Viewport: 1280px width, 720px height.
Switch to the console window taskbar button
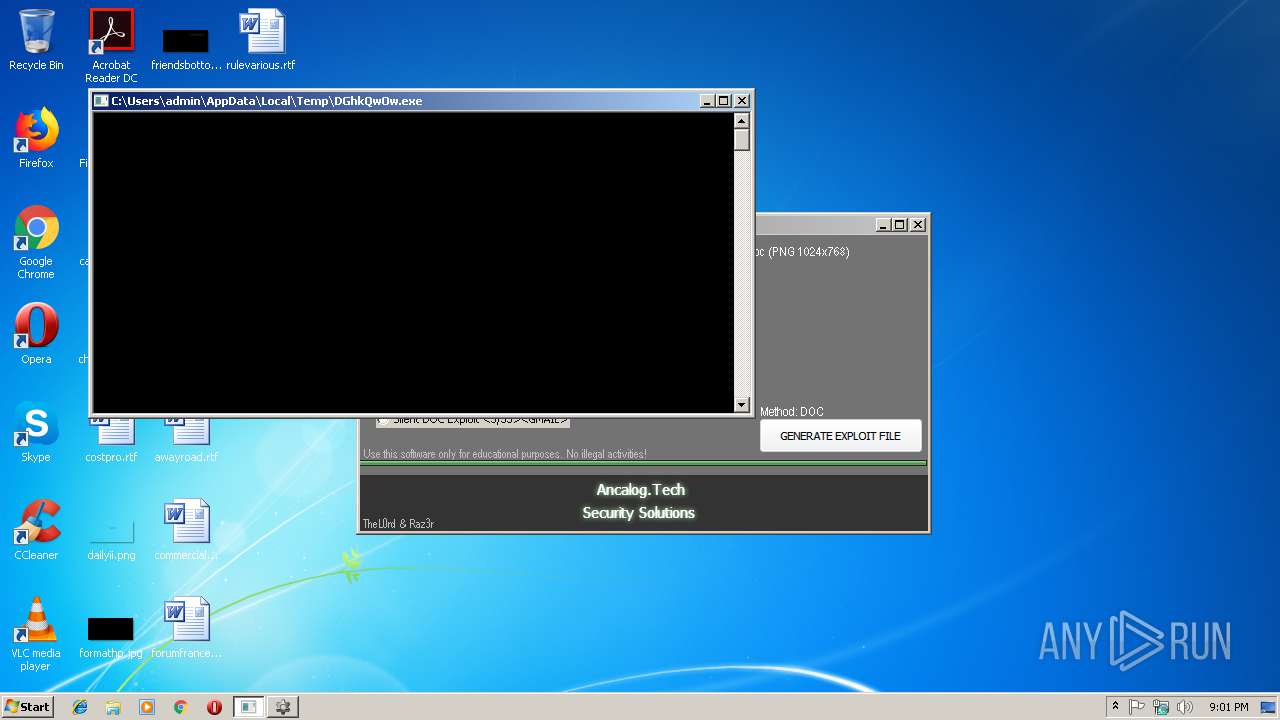248,707
